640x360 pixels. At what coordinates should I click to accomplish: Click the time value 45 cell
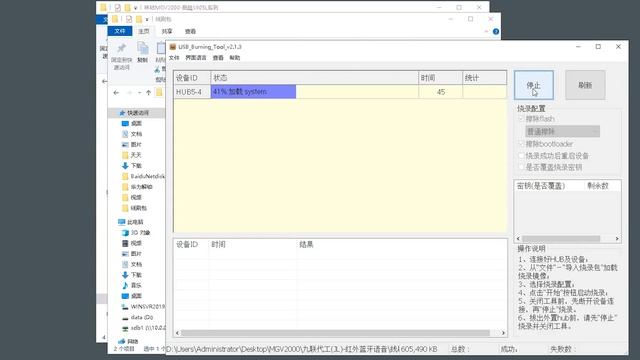[441, 92]
